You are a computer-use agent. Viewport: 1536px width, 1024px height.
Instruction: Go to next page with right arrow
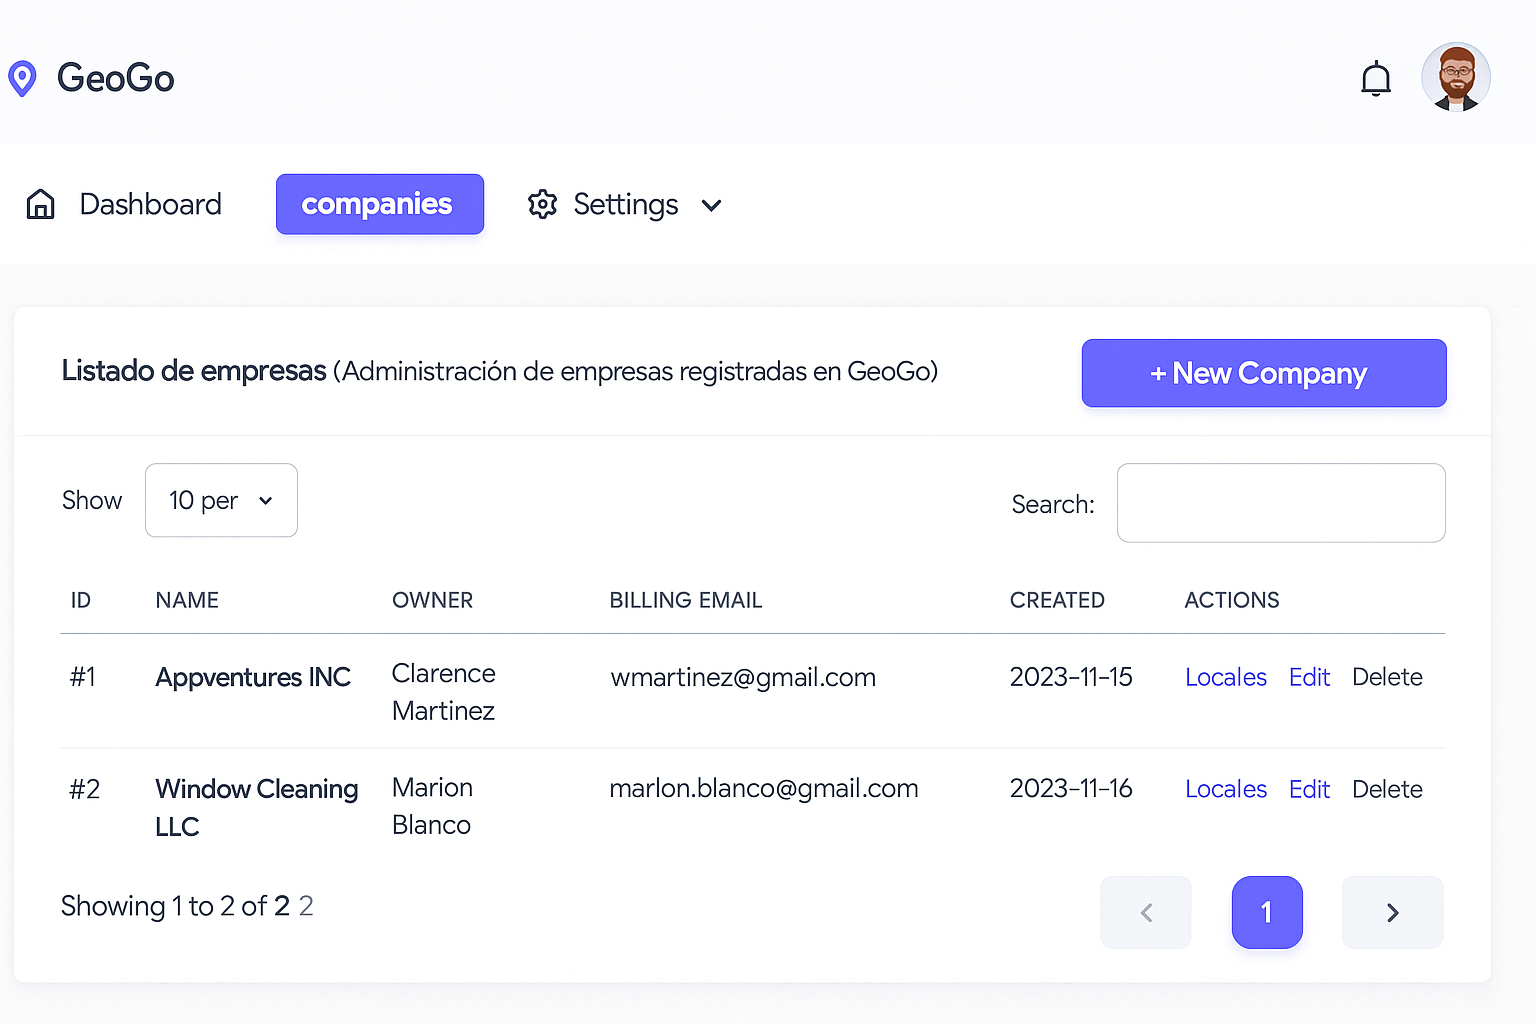pos(1392,912)
